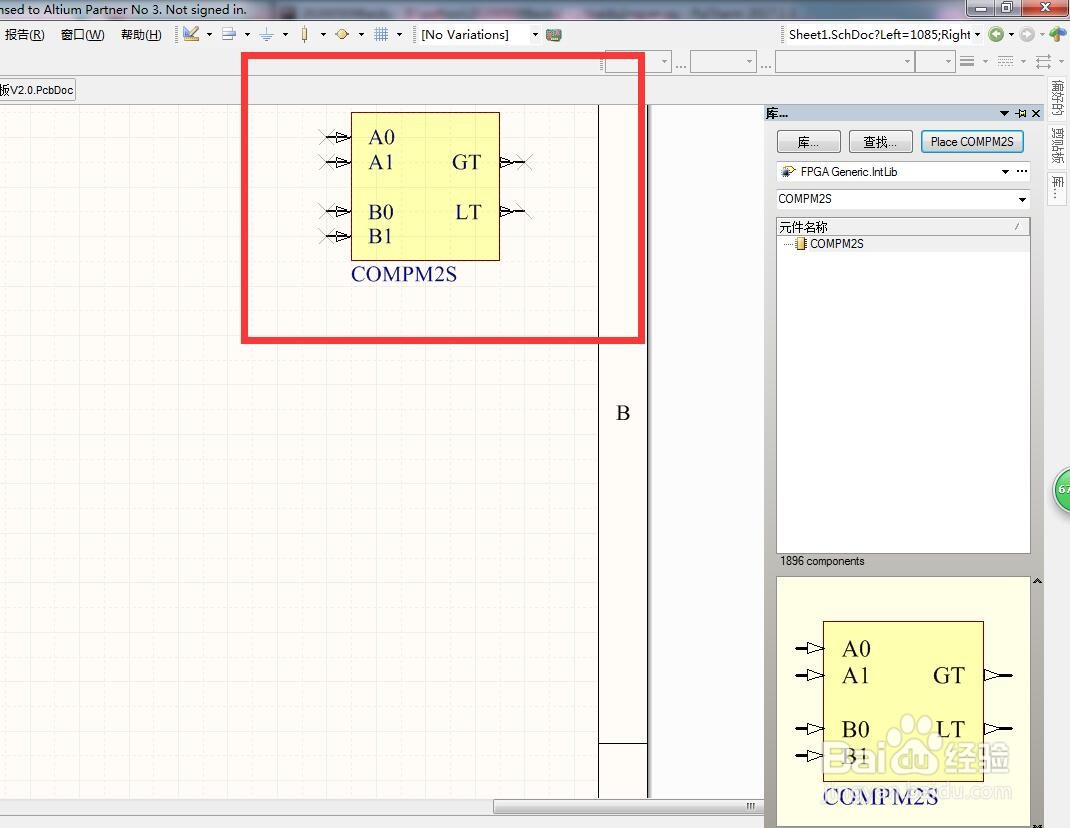Click the 查找... search button

click(880, 142)
